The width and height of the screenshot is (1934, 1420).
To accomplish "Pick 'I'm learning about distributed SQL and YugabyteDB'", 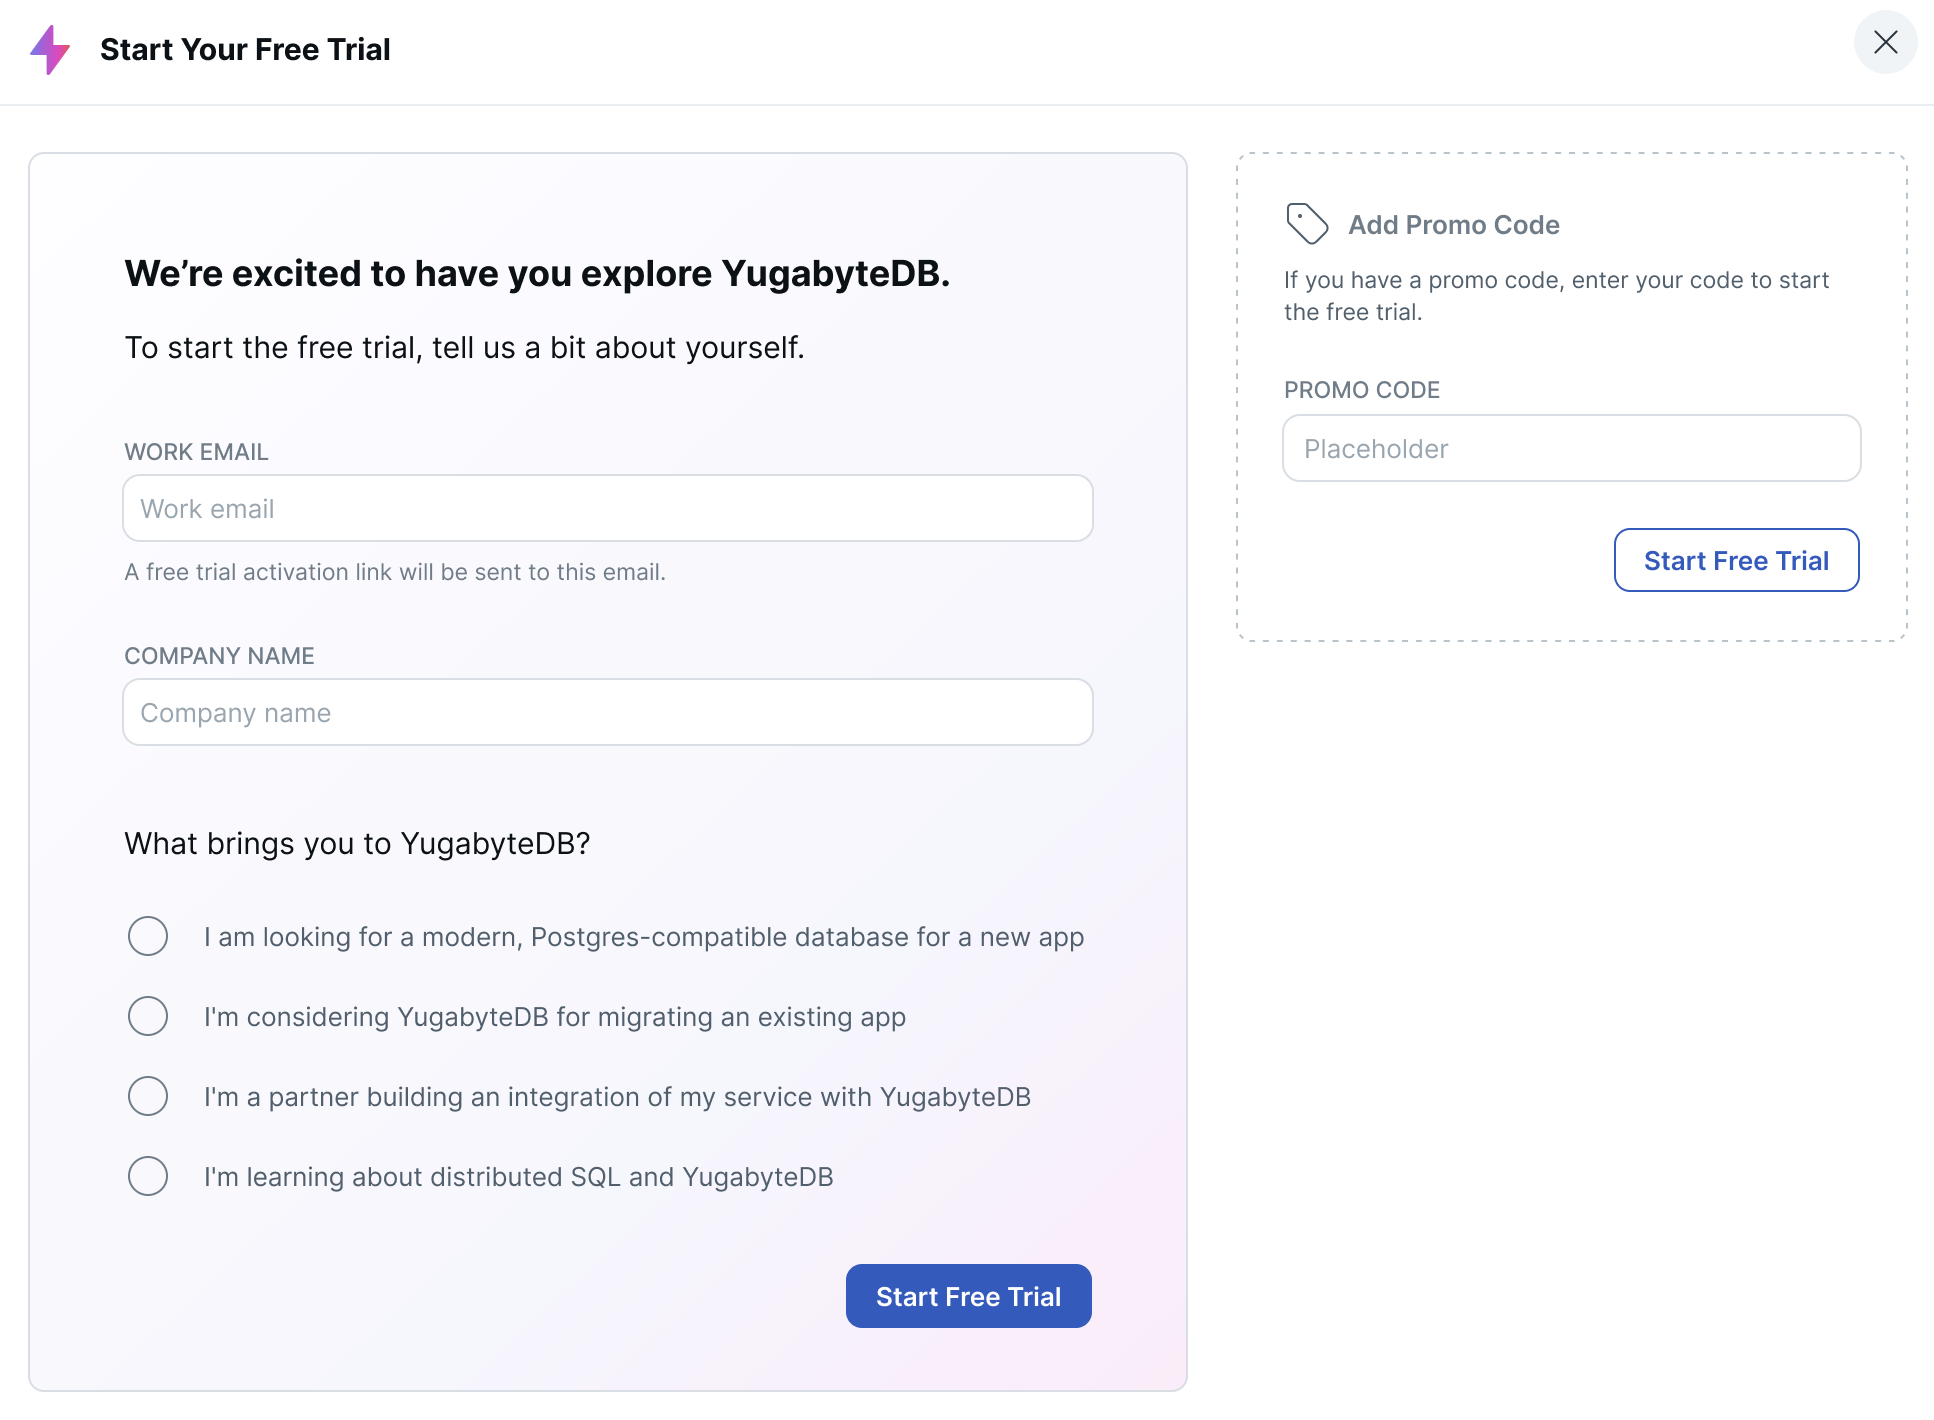I will tap(148, 1176).
